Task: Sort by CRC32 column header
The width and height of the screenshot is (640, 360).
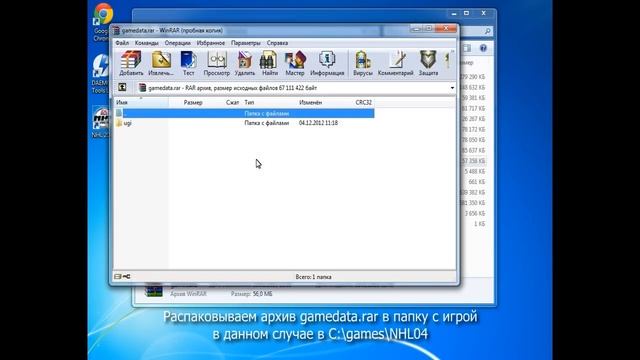Action: click(x=363, y=102)
